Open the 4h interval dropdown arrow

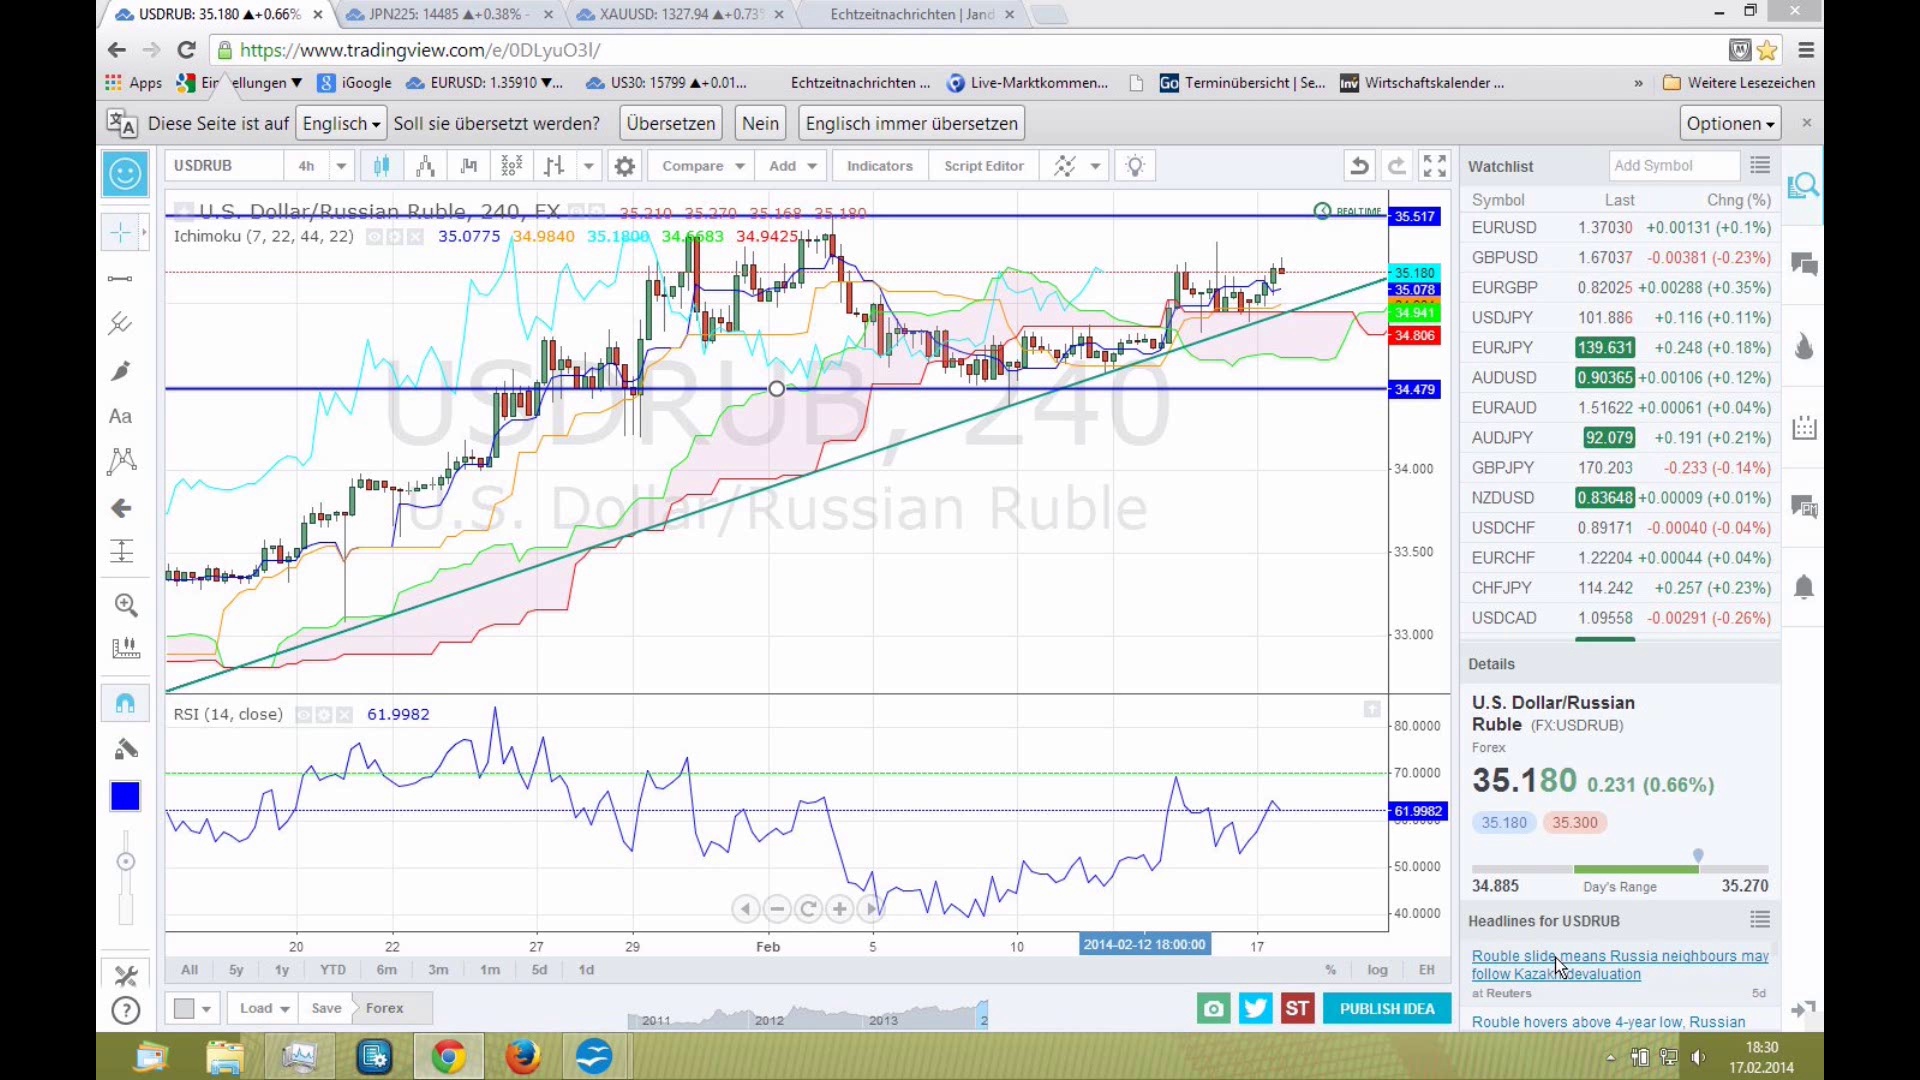coord(341,166)
